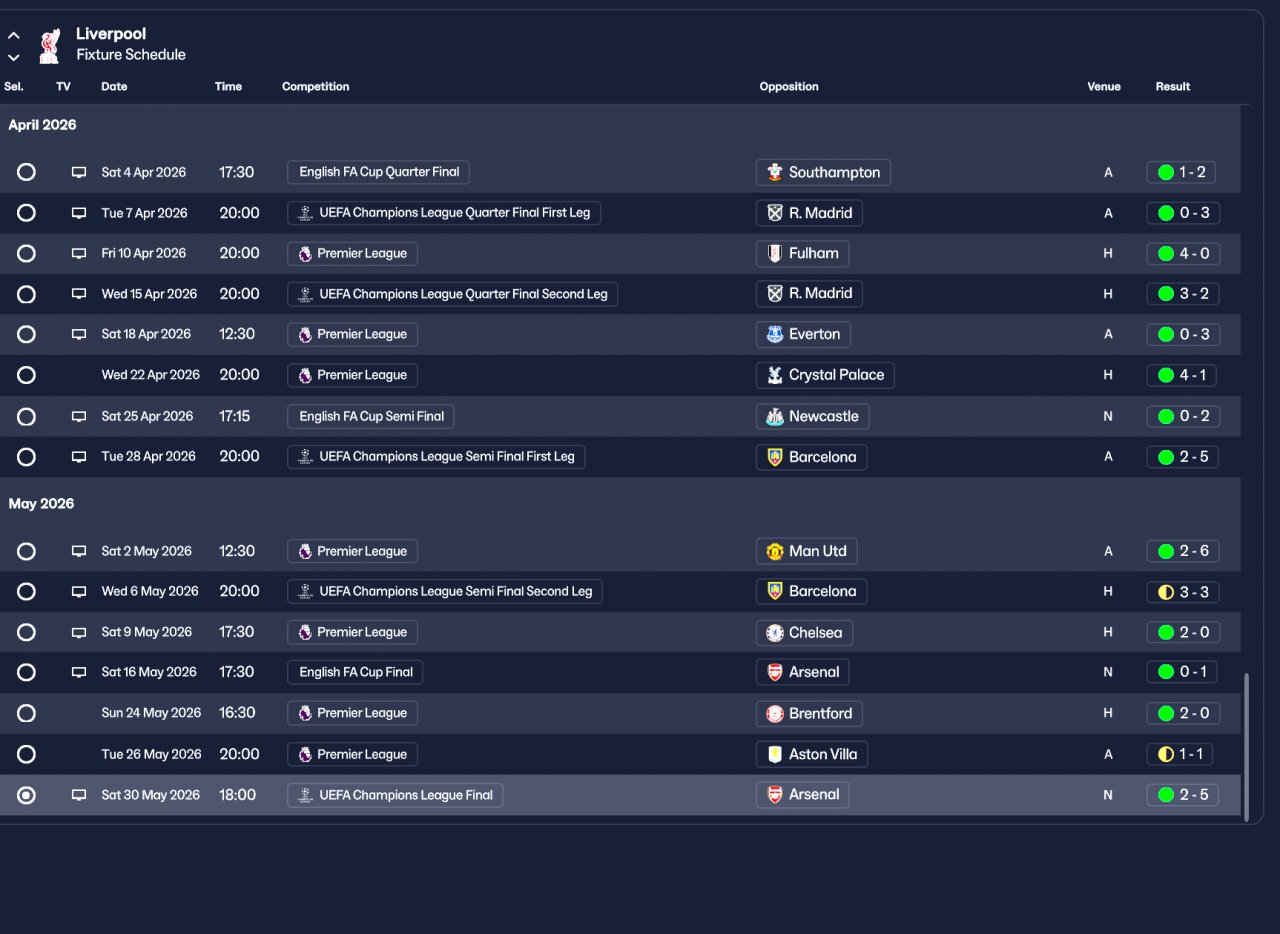Click the fixture list vertical scrollbar
The height and width of the screenshot is (934, 1280).
click(x=1246, y=747)
